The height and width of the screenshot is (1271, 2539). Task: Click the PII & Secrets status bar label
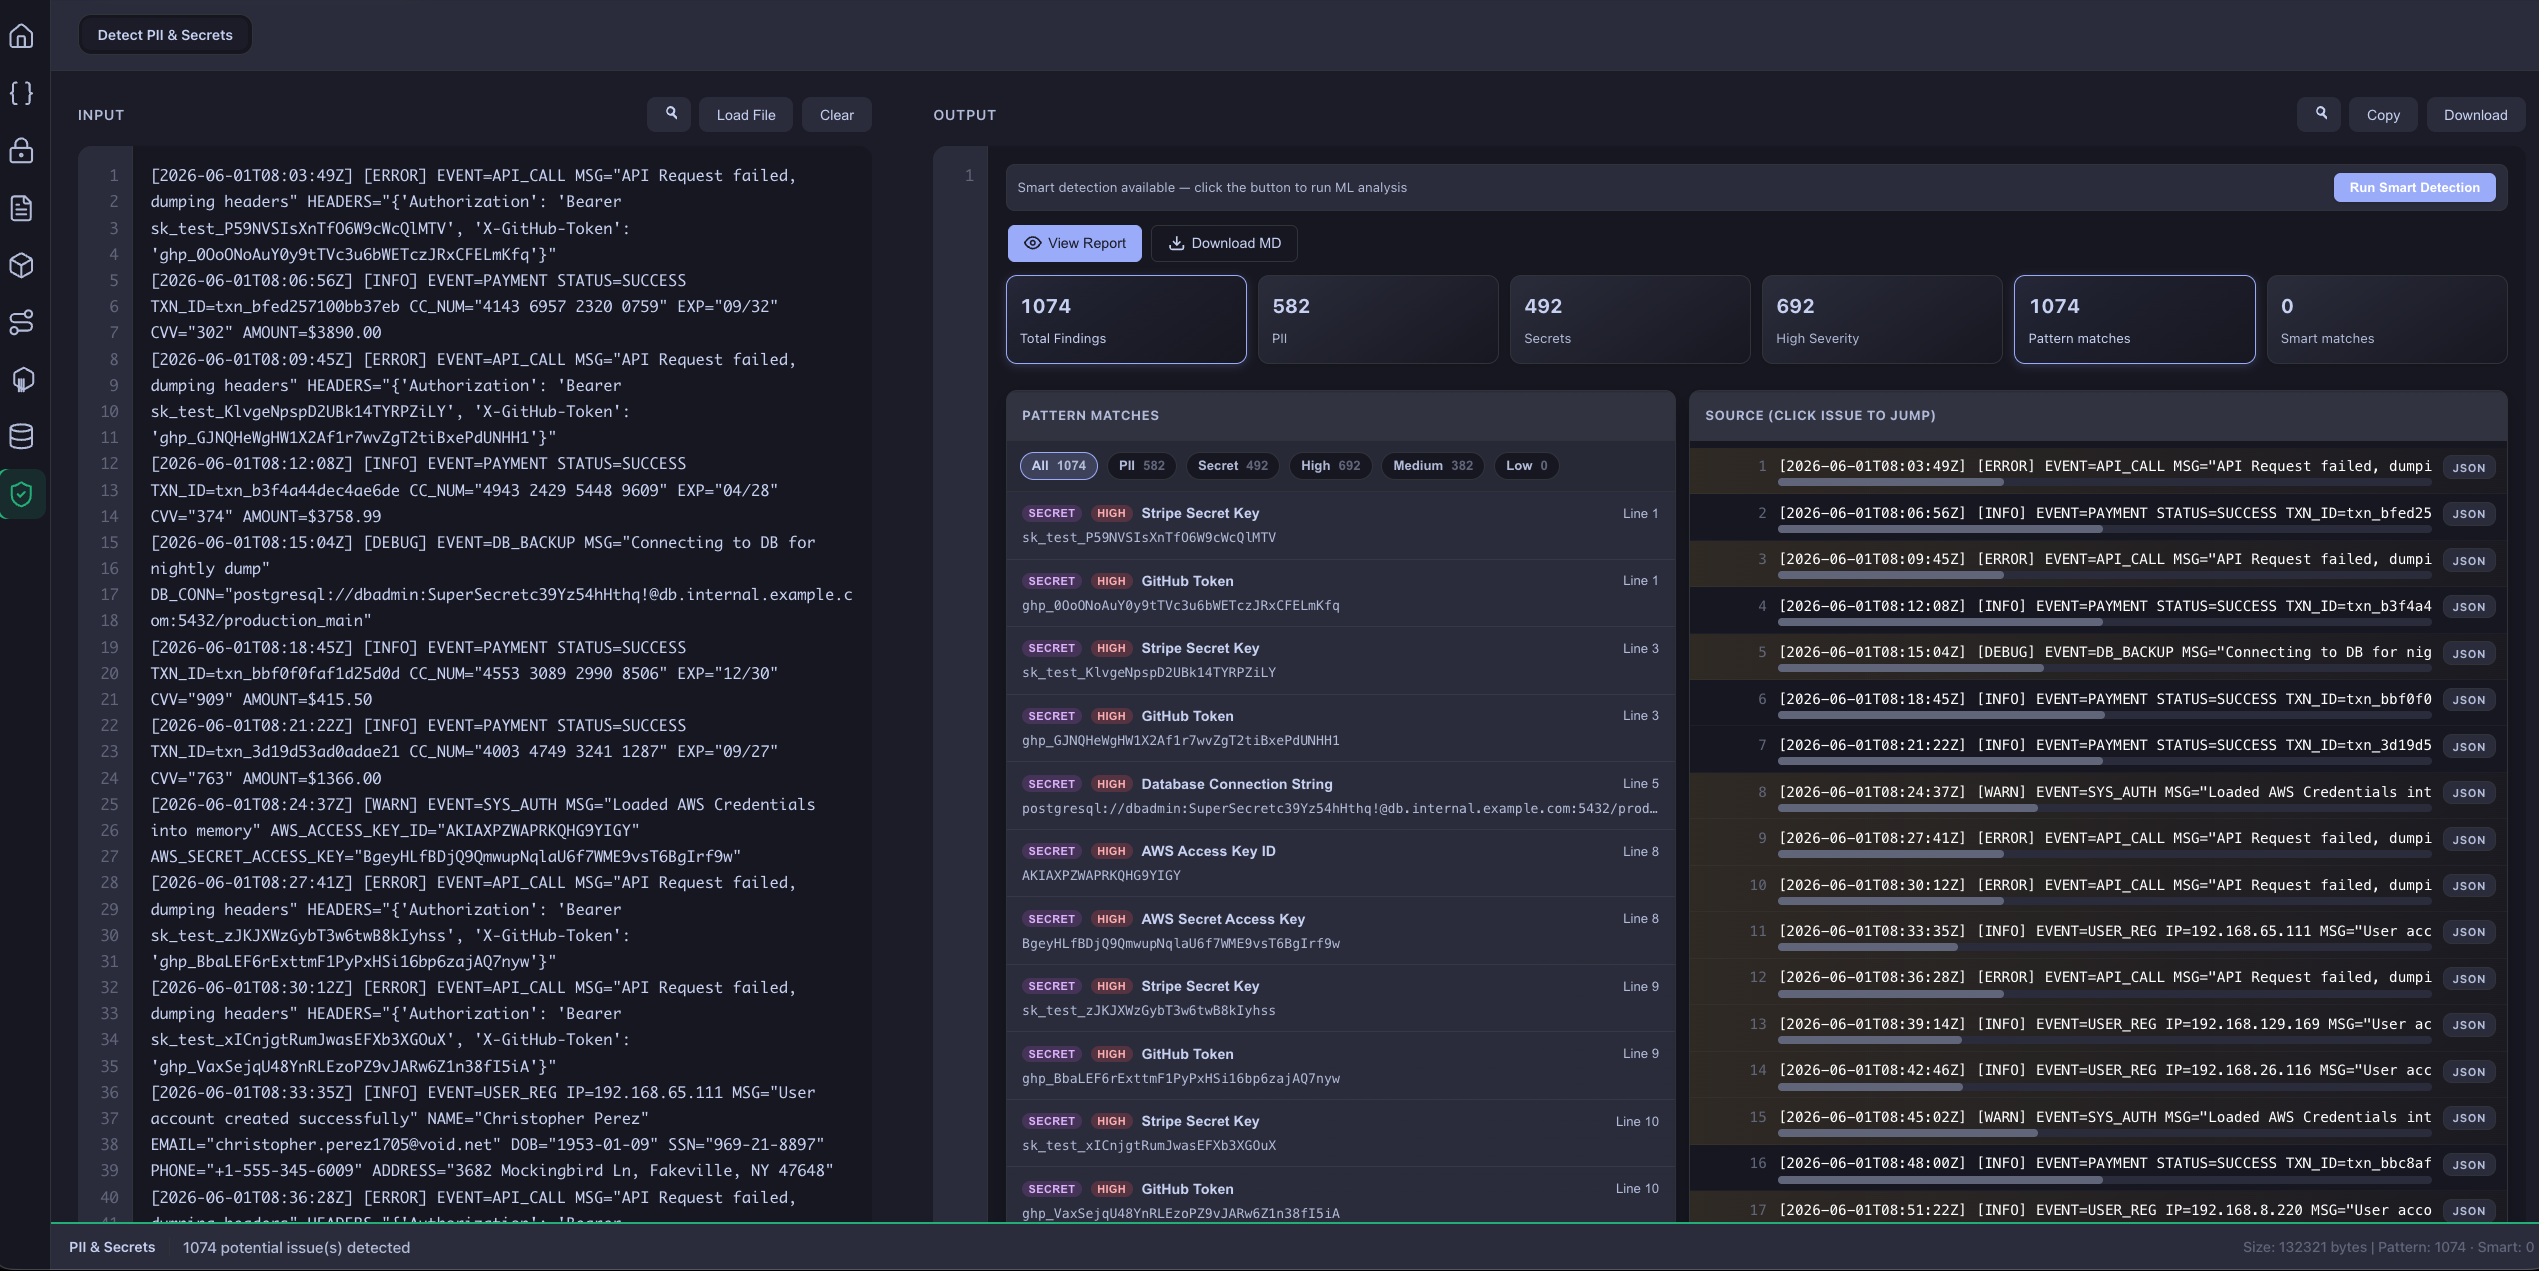tap(112, 1248)
